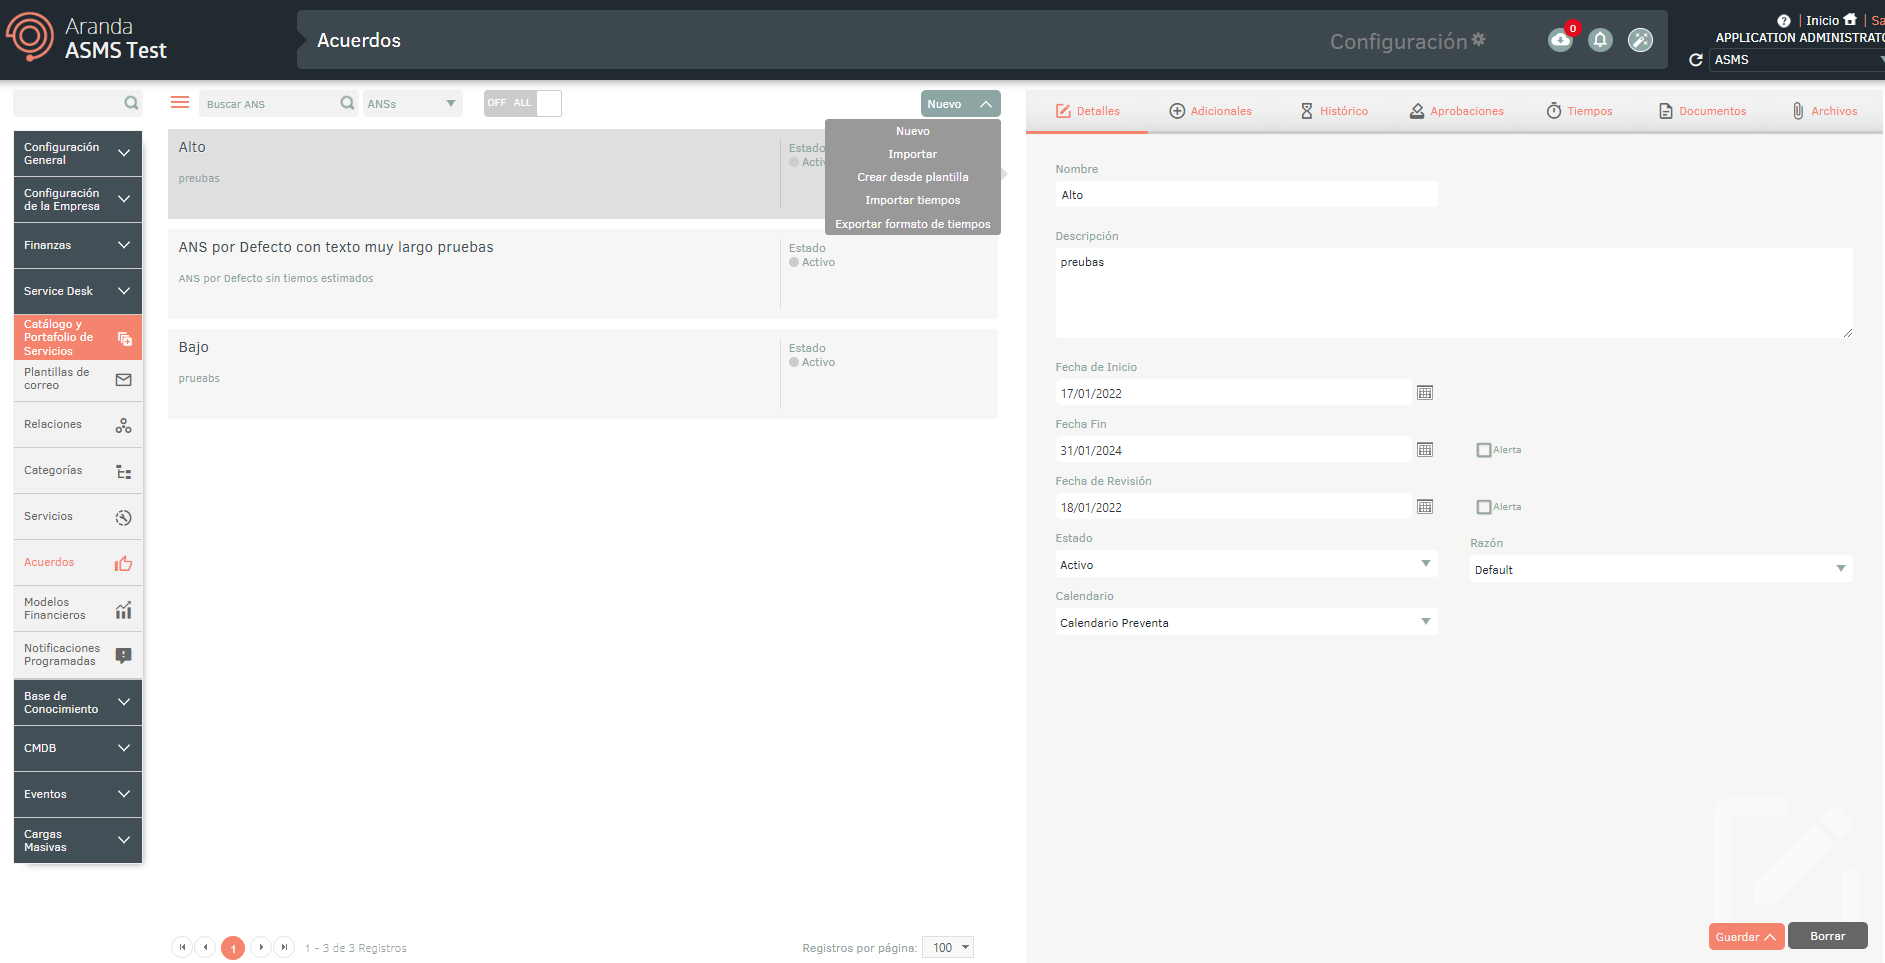Enable Alerta checkbox for Fecha de Revisión
The height and width of the screenshot is (963, 1885).
[x=1484, y=507]
